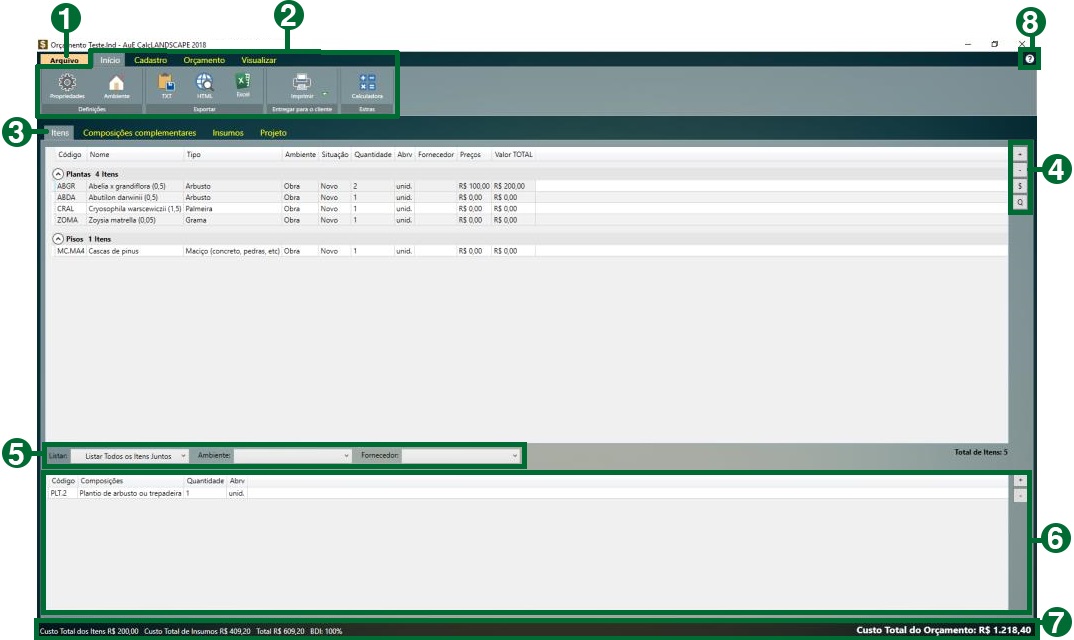Collapse the Plantas group

pos(58,173)
